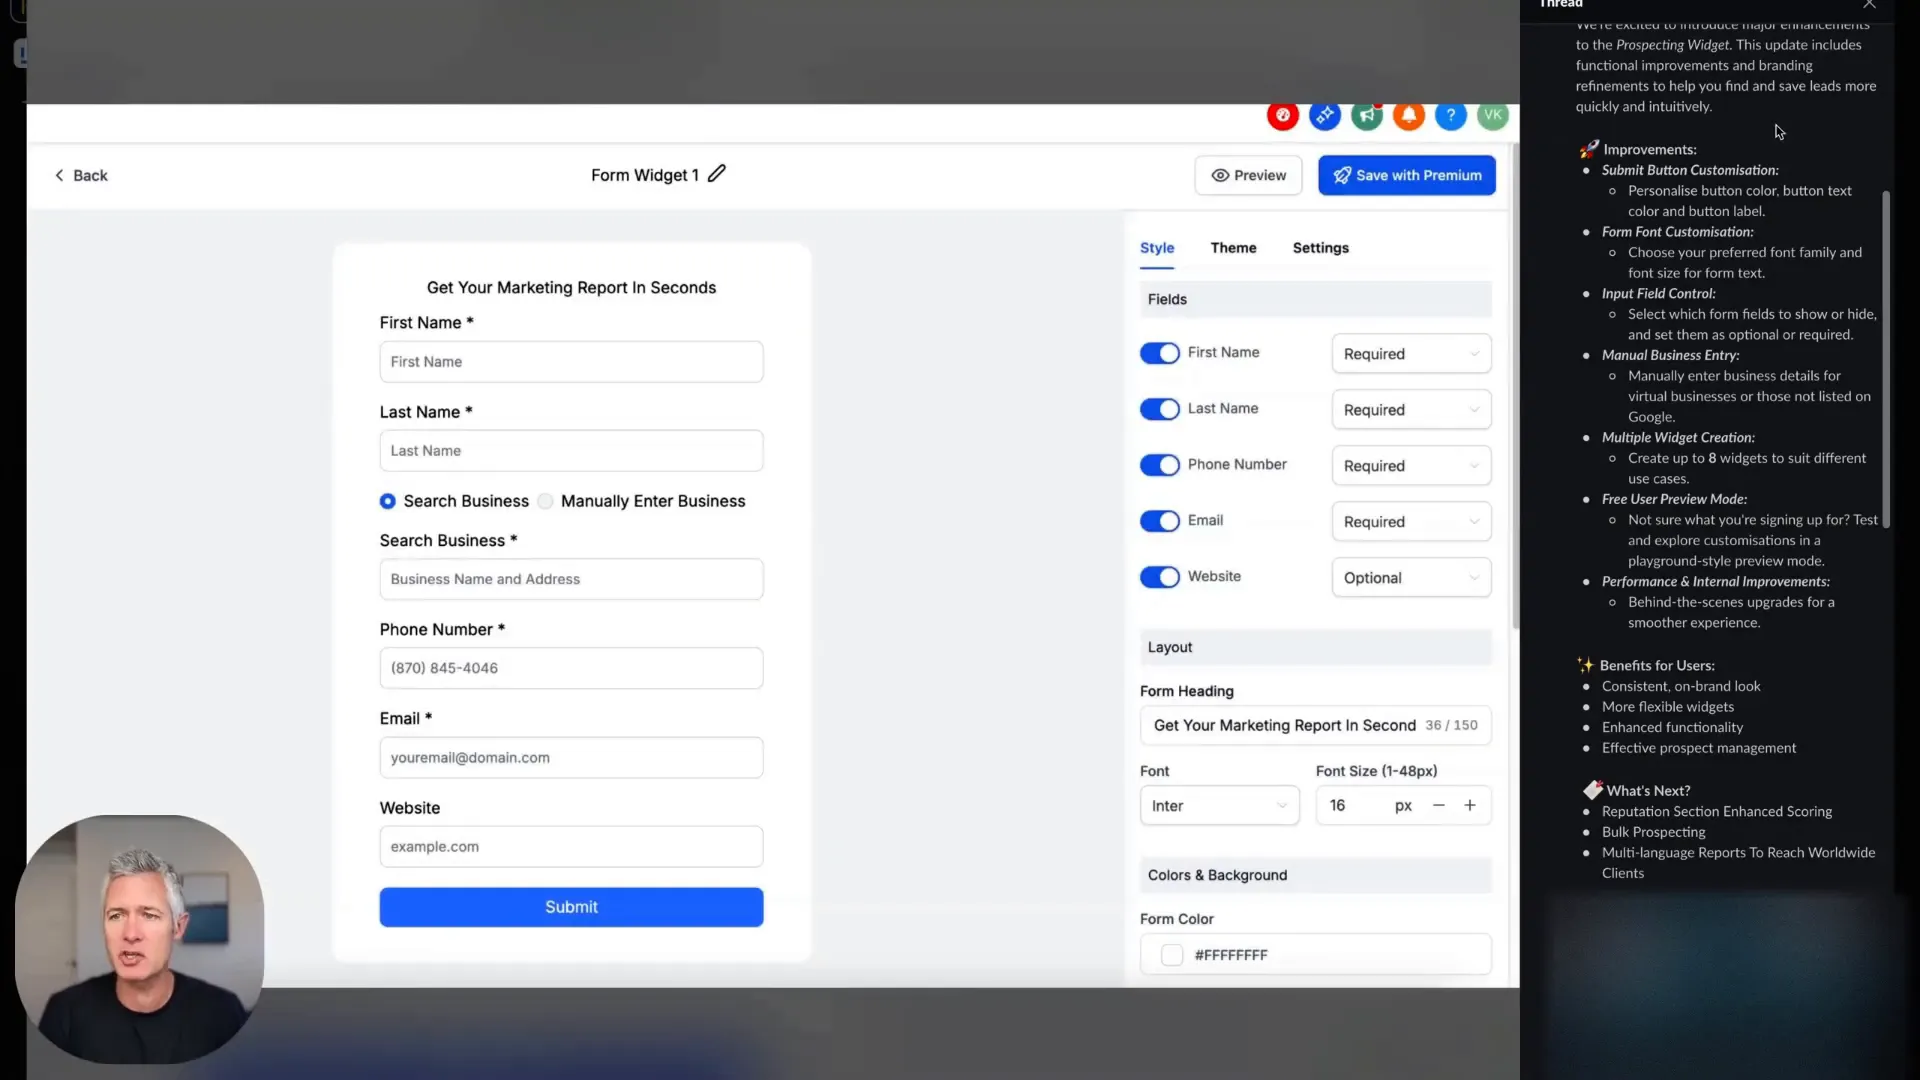
Task: Open the blue sparkle AI icon
Action: click(x=1324, y=115)
